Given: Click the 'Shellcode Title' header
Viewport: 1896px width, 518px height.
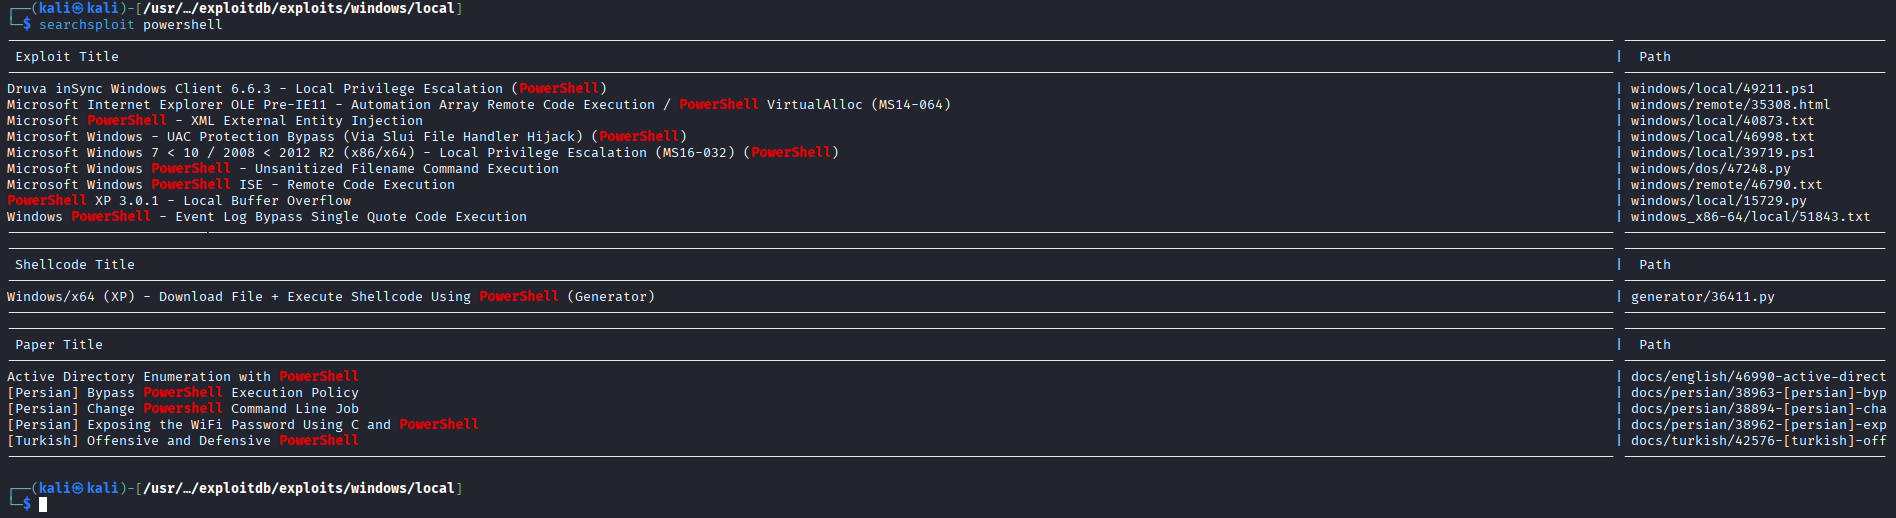Looking at the screenshot, I should coord(75,265).
